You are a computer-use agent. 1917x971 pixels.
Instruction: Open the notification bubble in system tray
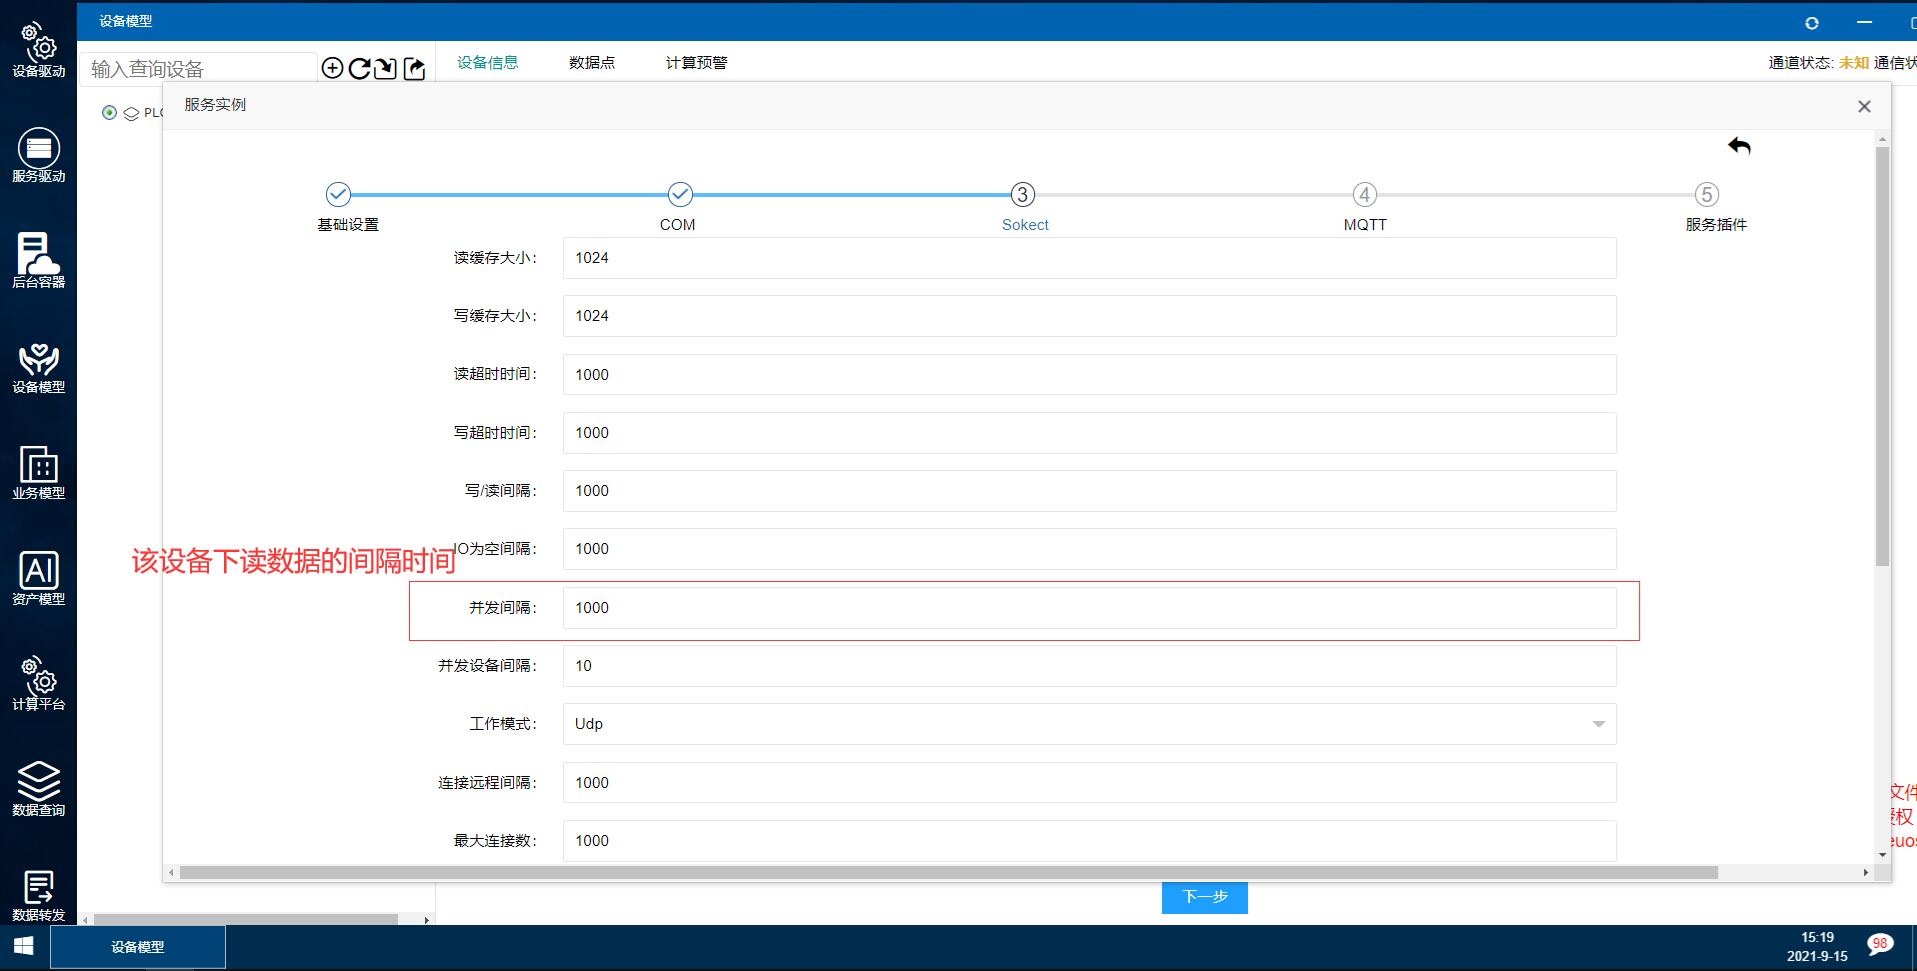click(1879, 945)
